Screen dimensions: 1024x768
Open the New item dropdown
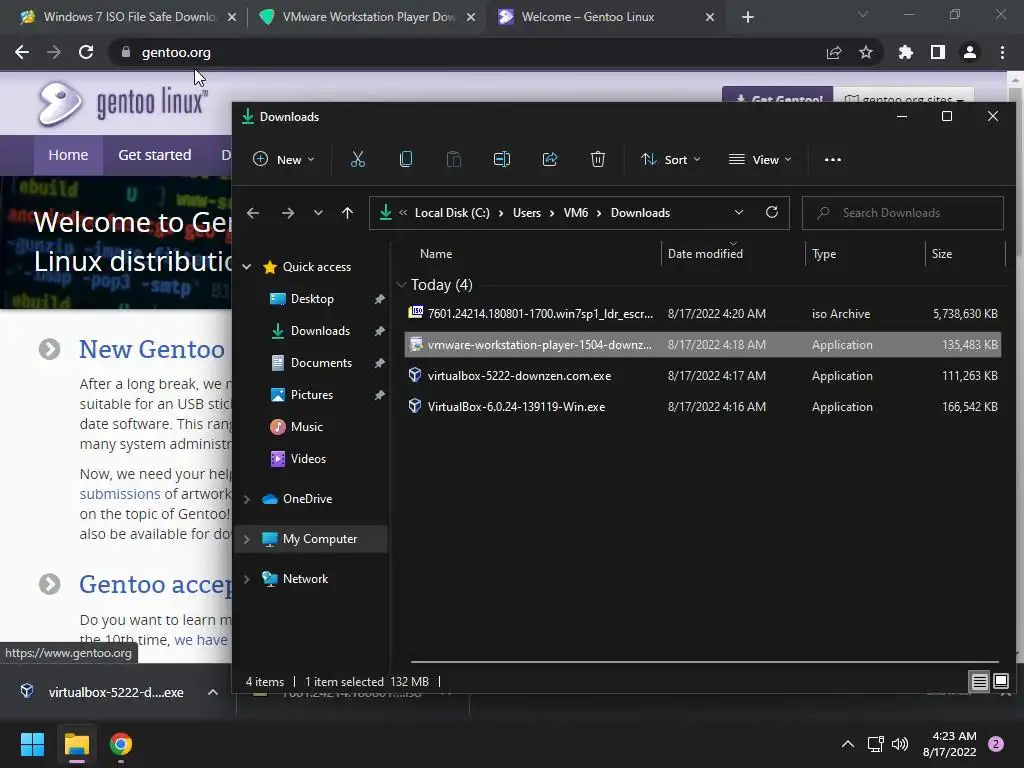[x=283, y=159]
